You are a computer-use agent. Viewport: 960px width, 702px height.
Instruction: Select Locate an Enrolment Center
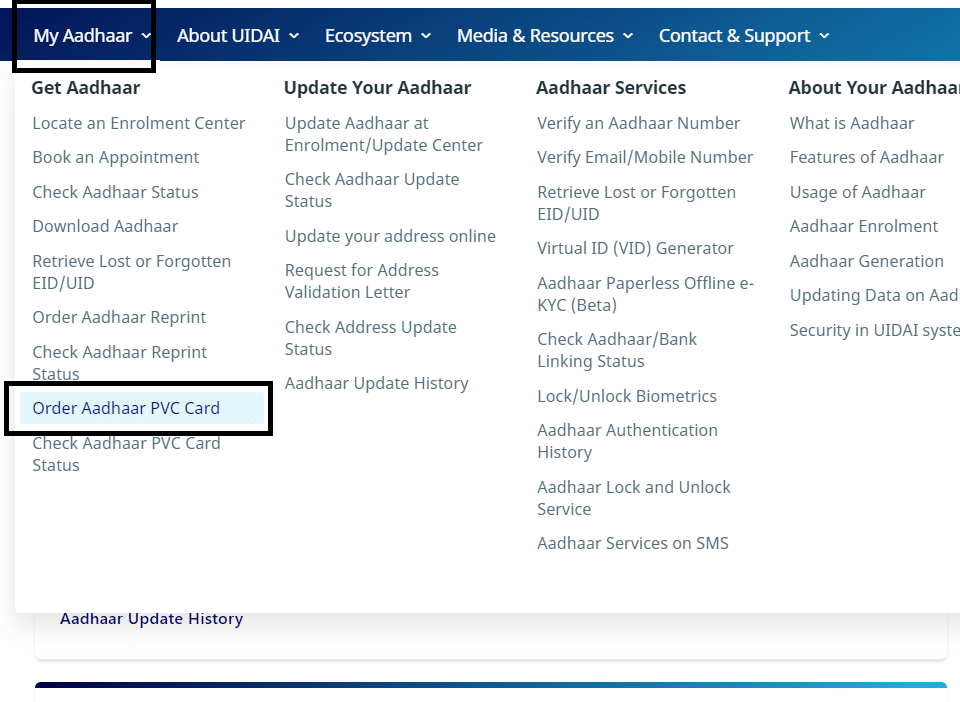pos(138,123)
